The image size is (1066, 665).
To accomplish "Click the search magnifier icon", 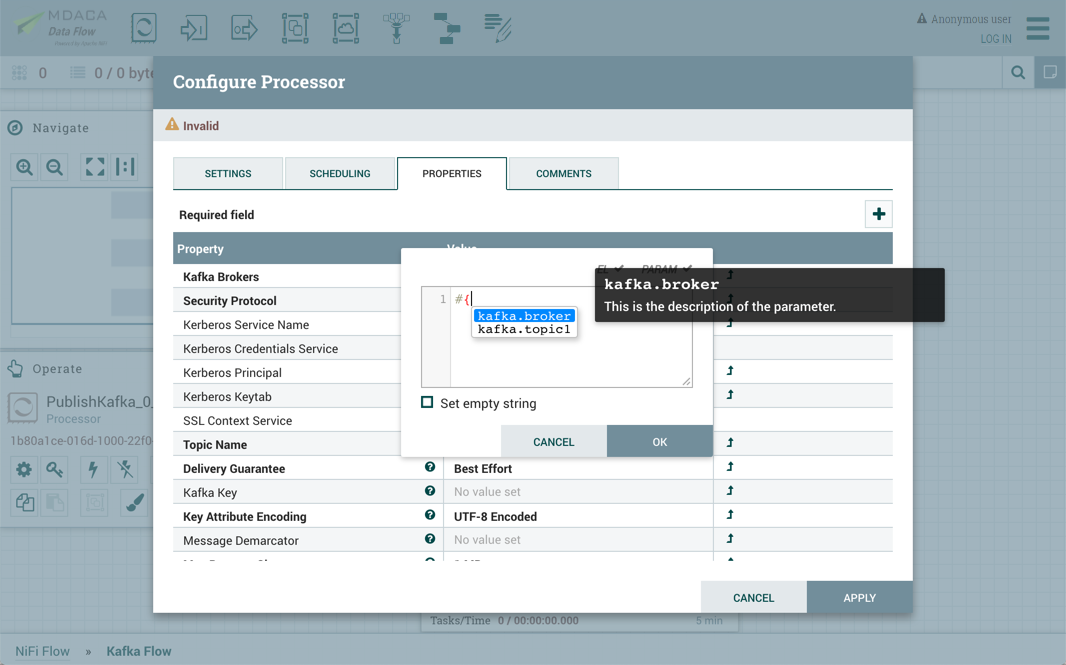I will [x=1018, y=73].
